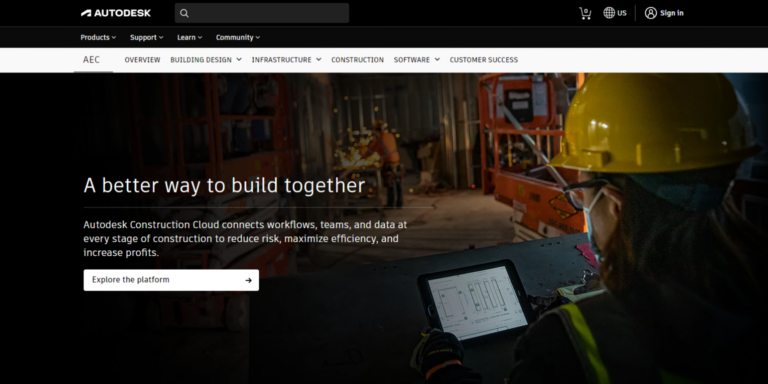Focus the top search field
The image size is (768, 384).
click(x=262, y=13)
